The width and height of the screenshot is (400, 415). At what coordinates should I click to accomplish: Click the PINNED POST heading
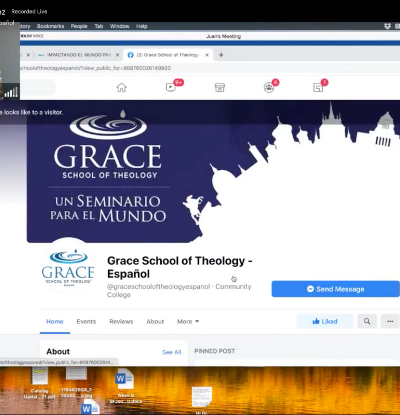(x=215, y=351)
